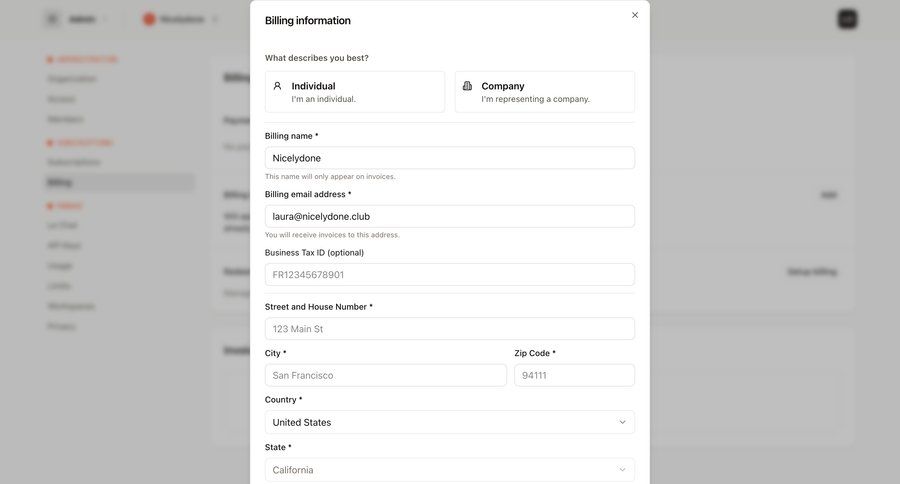900x484 pixels.
Task: Close the Billing information dialog
Action: pos(635,15)
